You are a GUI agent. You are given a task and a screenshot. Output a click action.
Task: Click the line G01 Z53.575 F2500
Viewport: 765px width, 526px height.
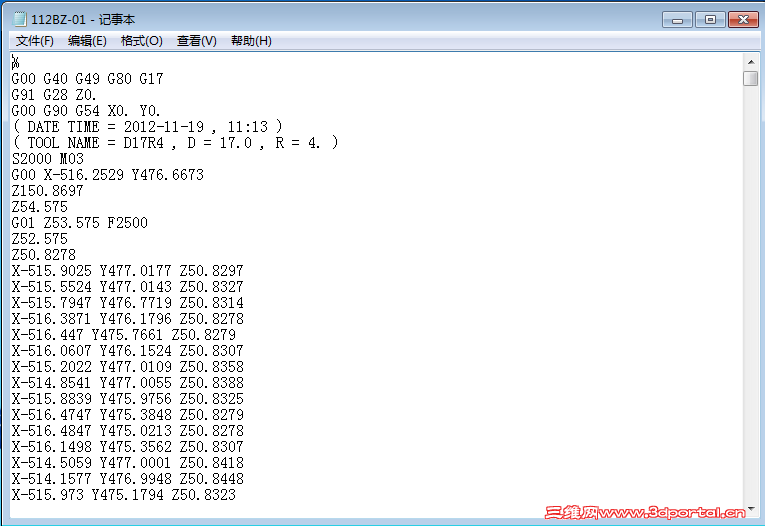coord(80,223)
